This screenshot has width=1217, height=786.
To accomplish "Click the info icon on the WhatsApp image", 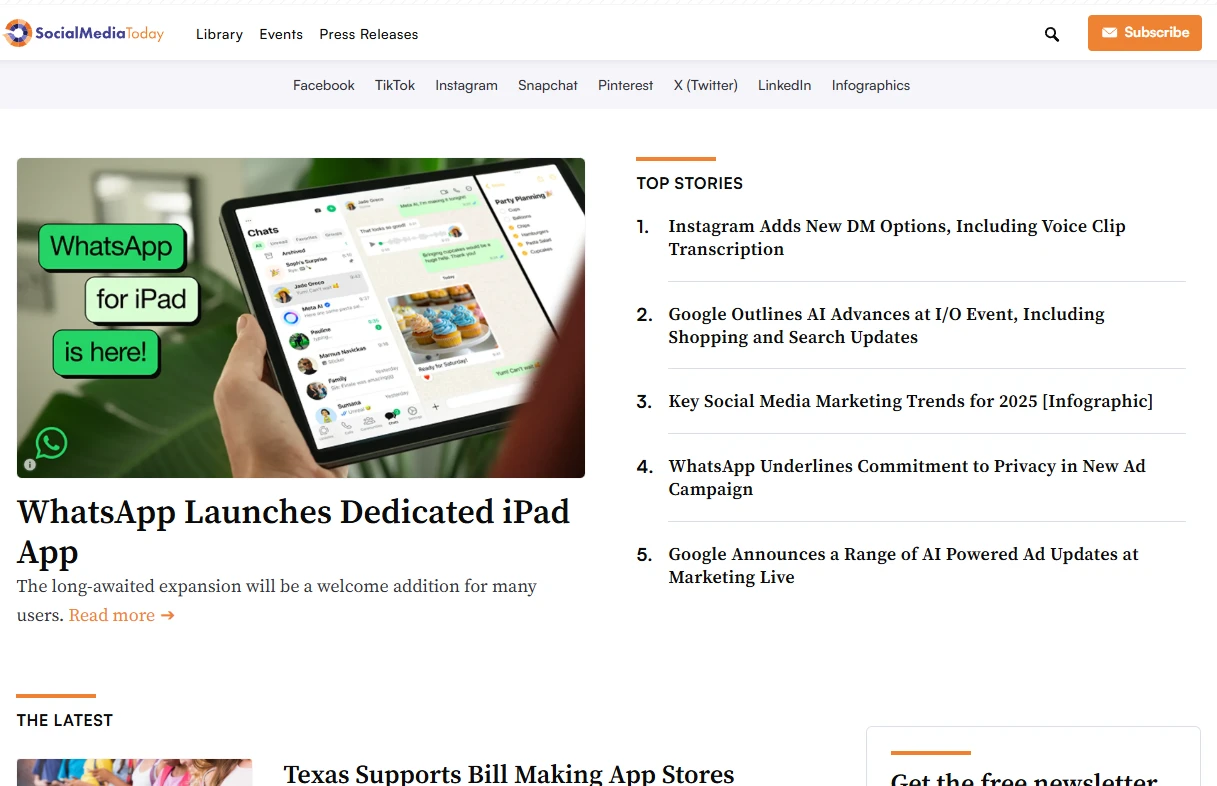I will pos(30,464).
